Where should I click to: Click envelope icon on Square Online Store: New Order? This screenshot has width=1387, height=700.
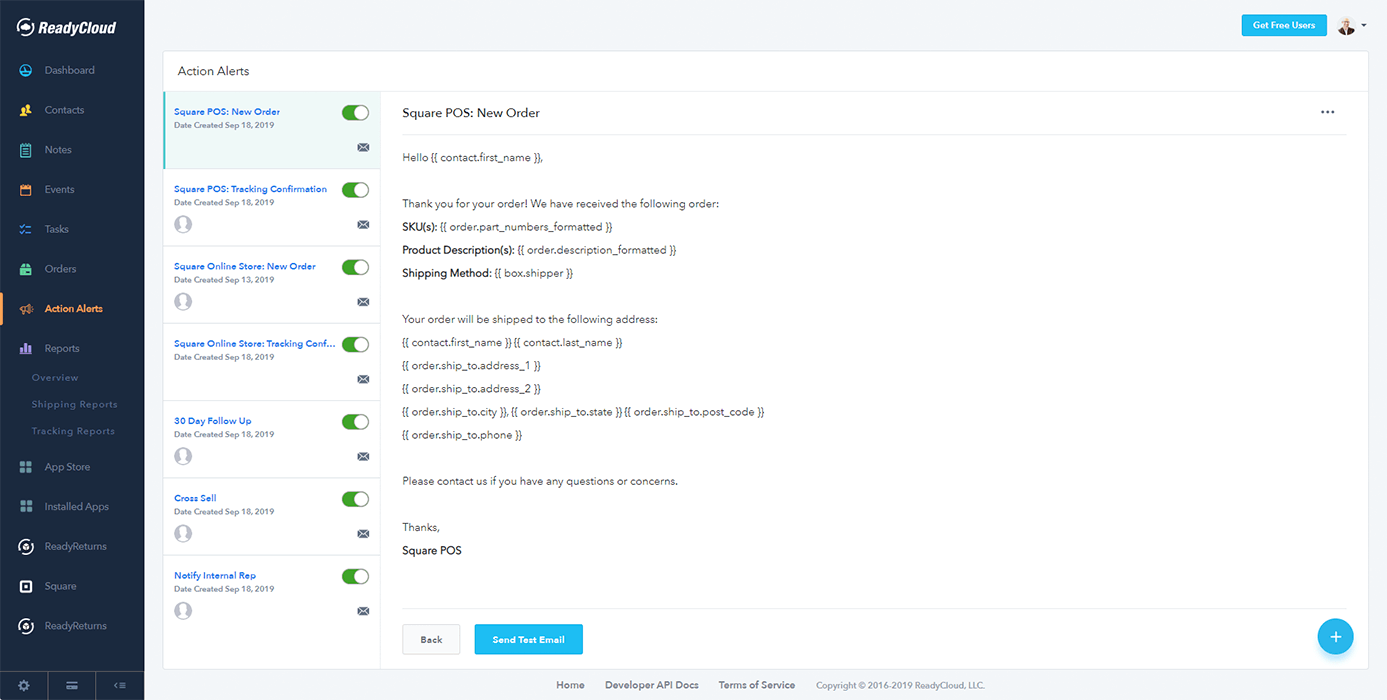tap(363, 302)
